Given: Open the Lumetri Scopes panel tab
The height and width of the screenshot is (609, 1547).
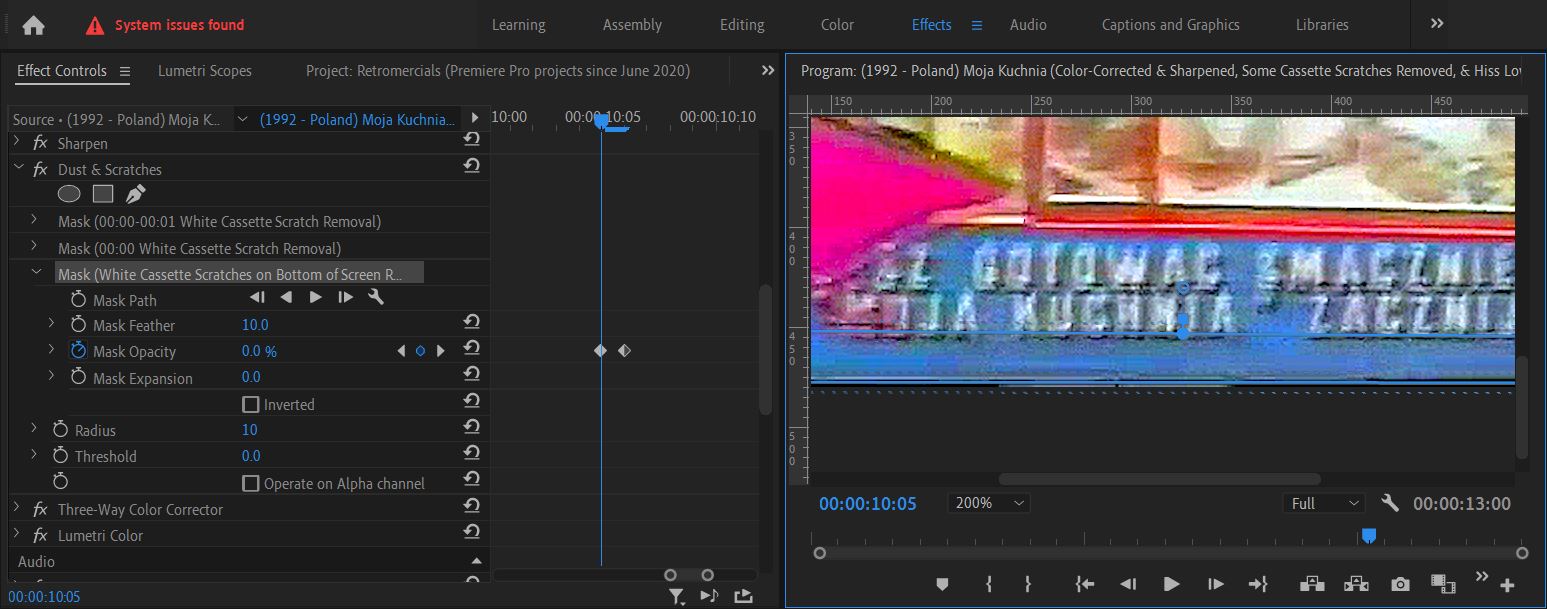Looking at the screenshot, I should (x=205, y=71).
